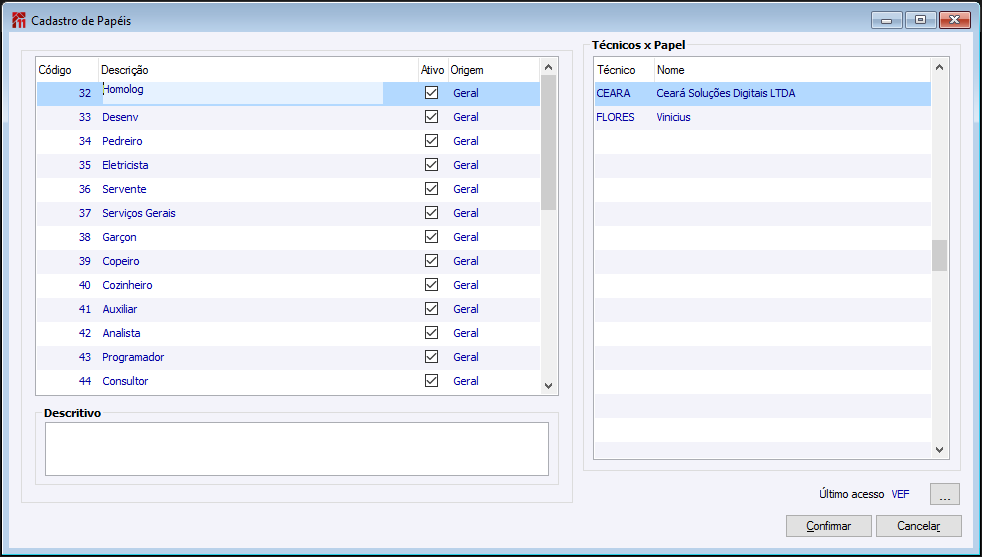Toggle Ativo checkbox for Servente
The image size is (982, 557).
point(432,189)
